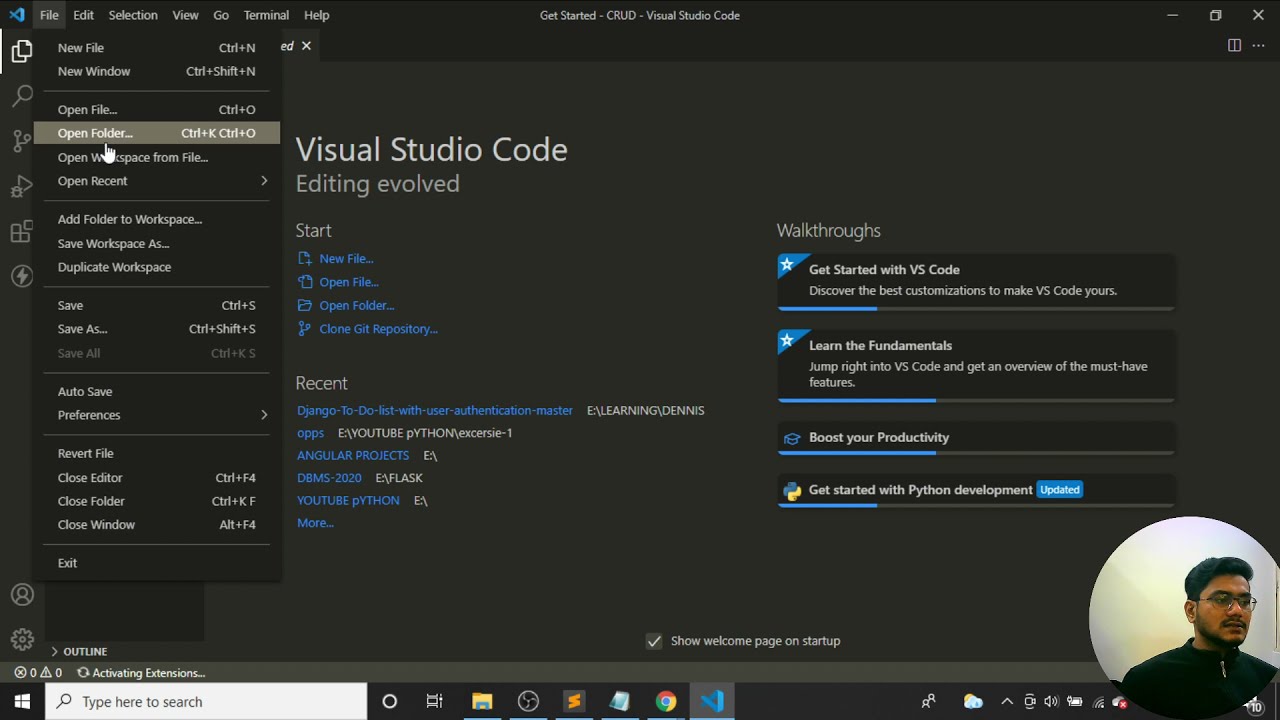Open Task View on taskbar

click(x=435, y=702)
